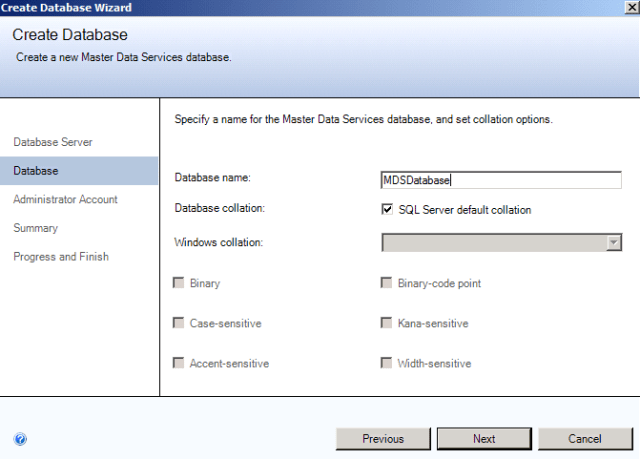
Task: Go to the Database Server step
Action: 53,142
